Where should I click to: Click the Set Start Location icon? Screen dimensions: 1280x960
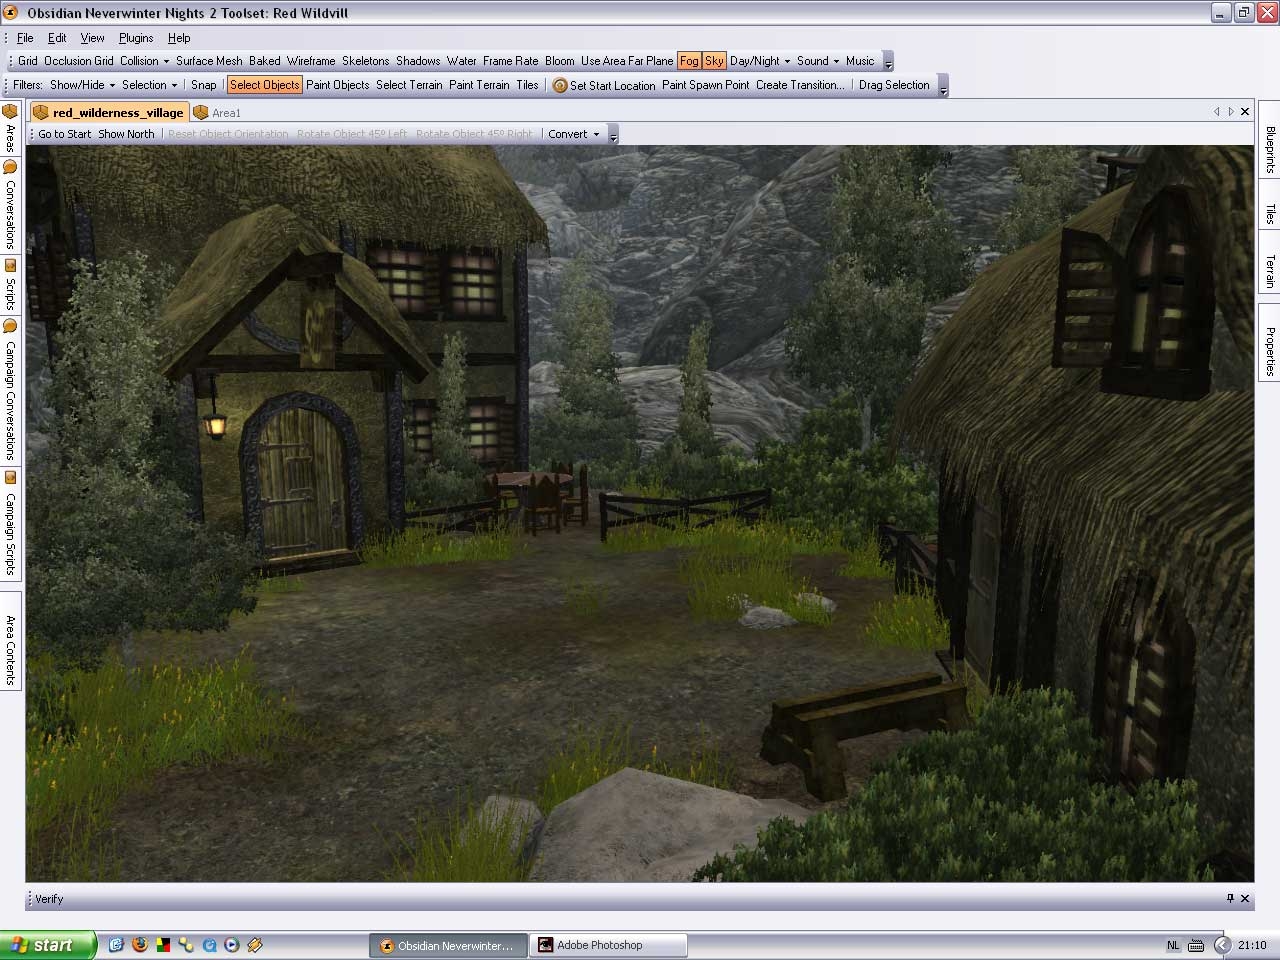click(560, 86)
